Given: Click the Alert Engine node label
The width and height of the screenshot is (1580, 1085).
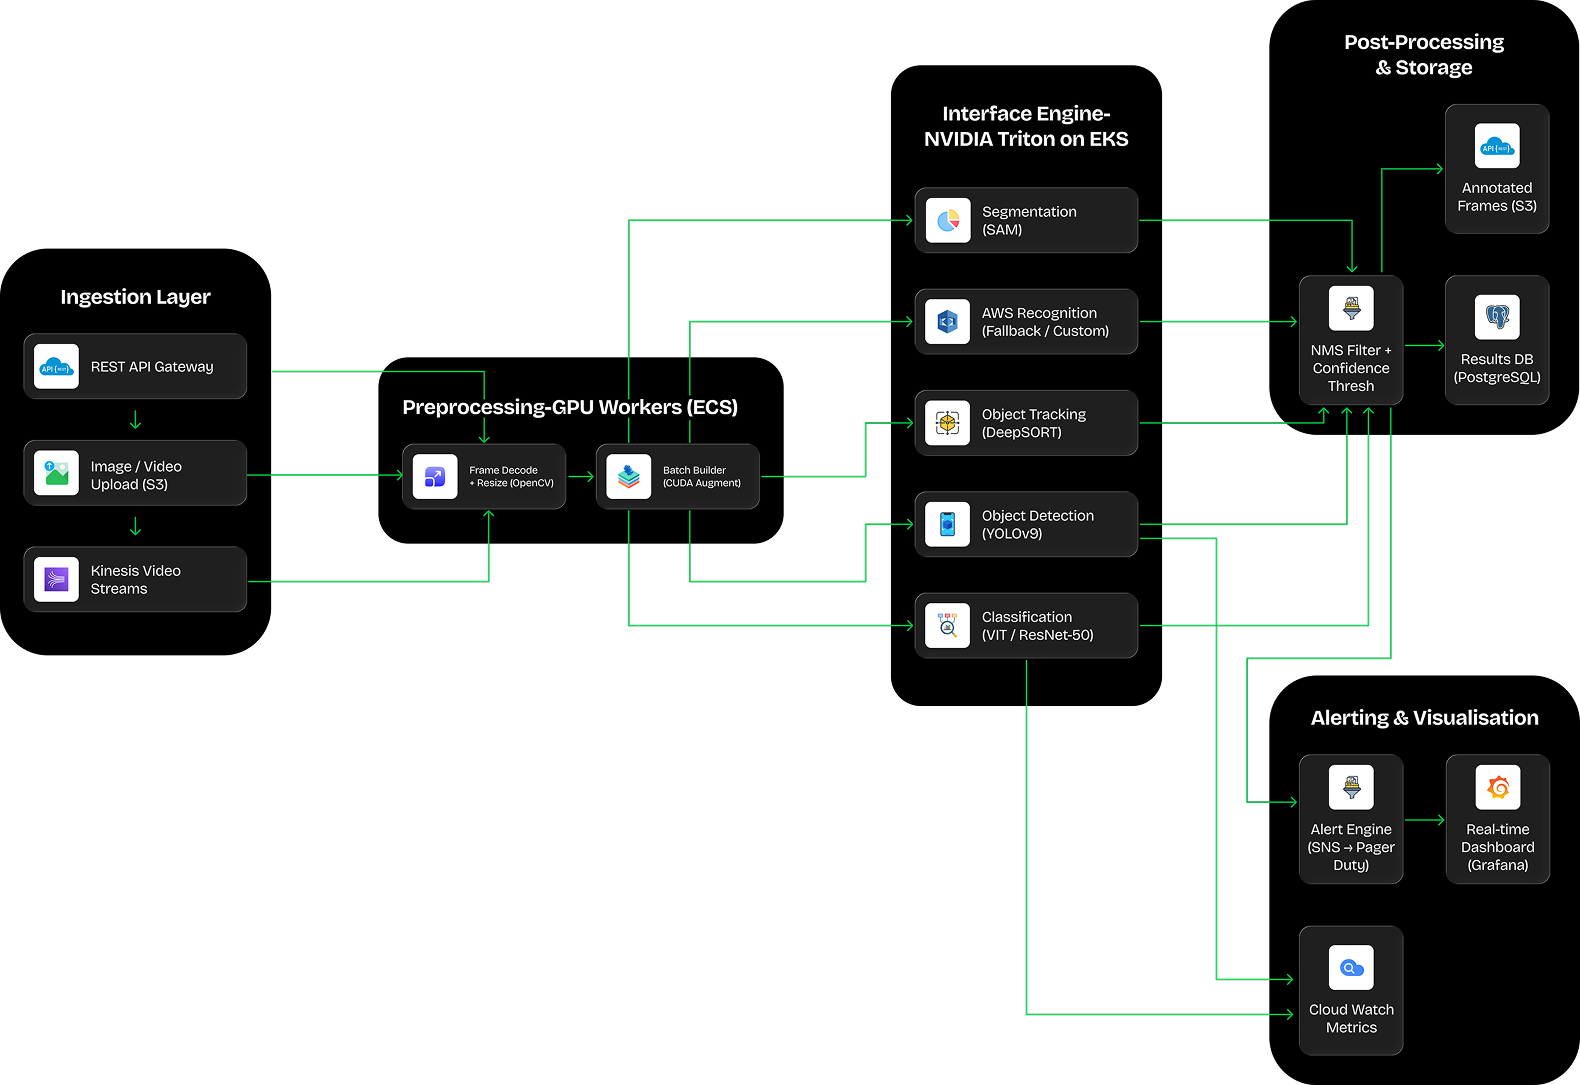Looking at the screenshot, I should [1351, 847].
